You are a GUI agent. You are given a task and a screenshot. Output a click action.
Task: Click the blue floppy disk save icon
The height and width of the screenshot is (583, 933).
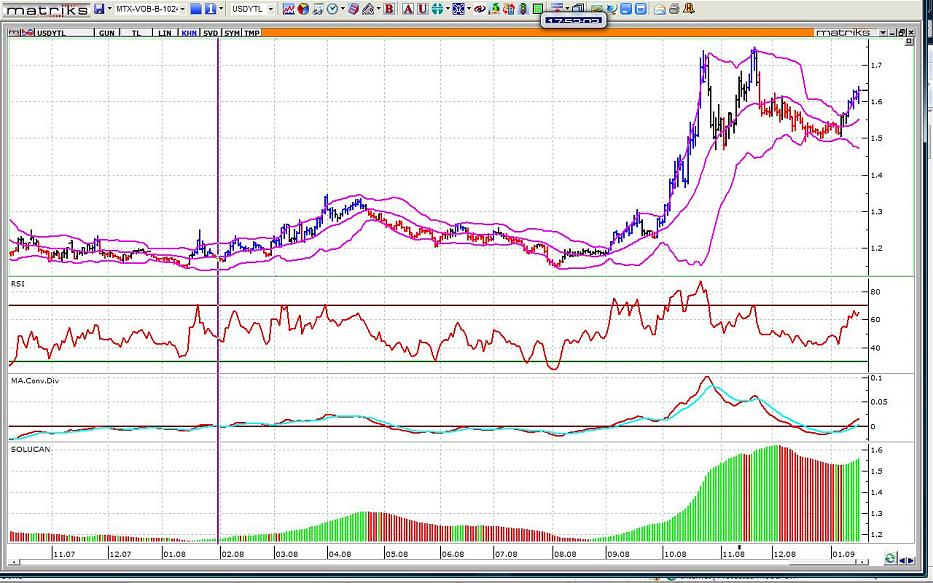tap(100, 9)
